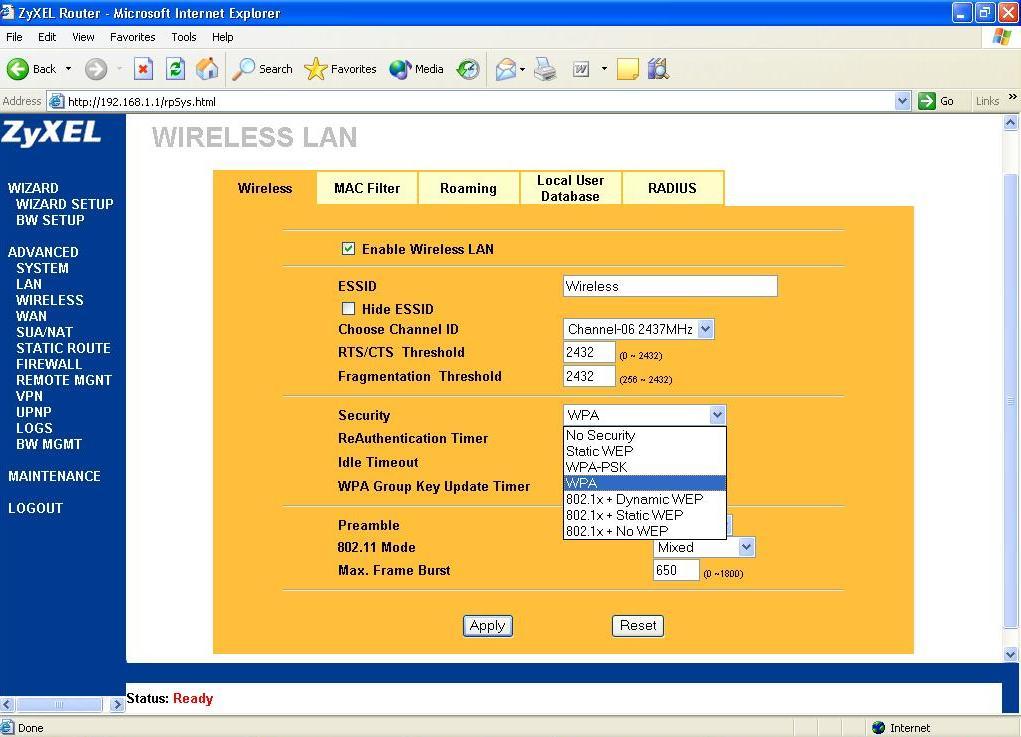Viewport: 1021px width, 737px height.
Task: Click the Apply button
Action: point(488,626)
